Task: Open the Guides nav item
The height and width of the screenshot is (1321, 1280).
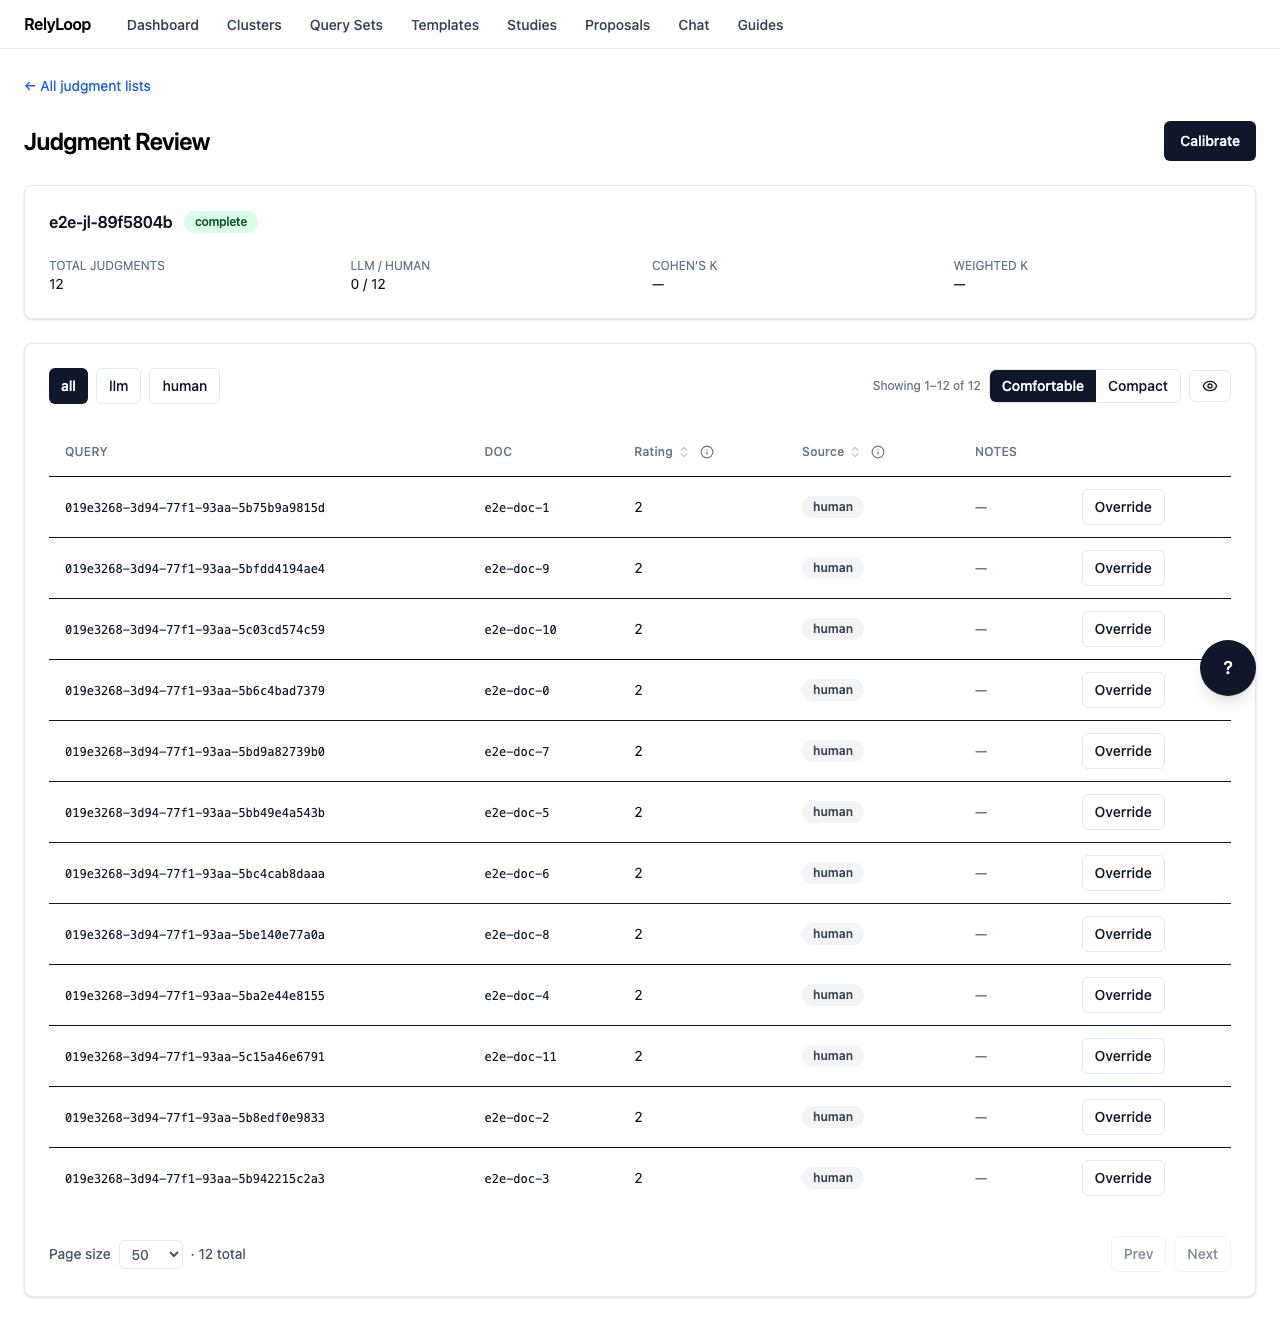Action: click(760, 25)
